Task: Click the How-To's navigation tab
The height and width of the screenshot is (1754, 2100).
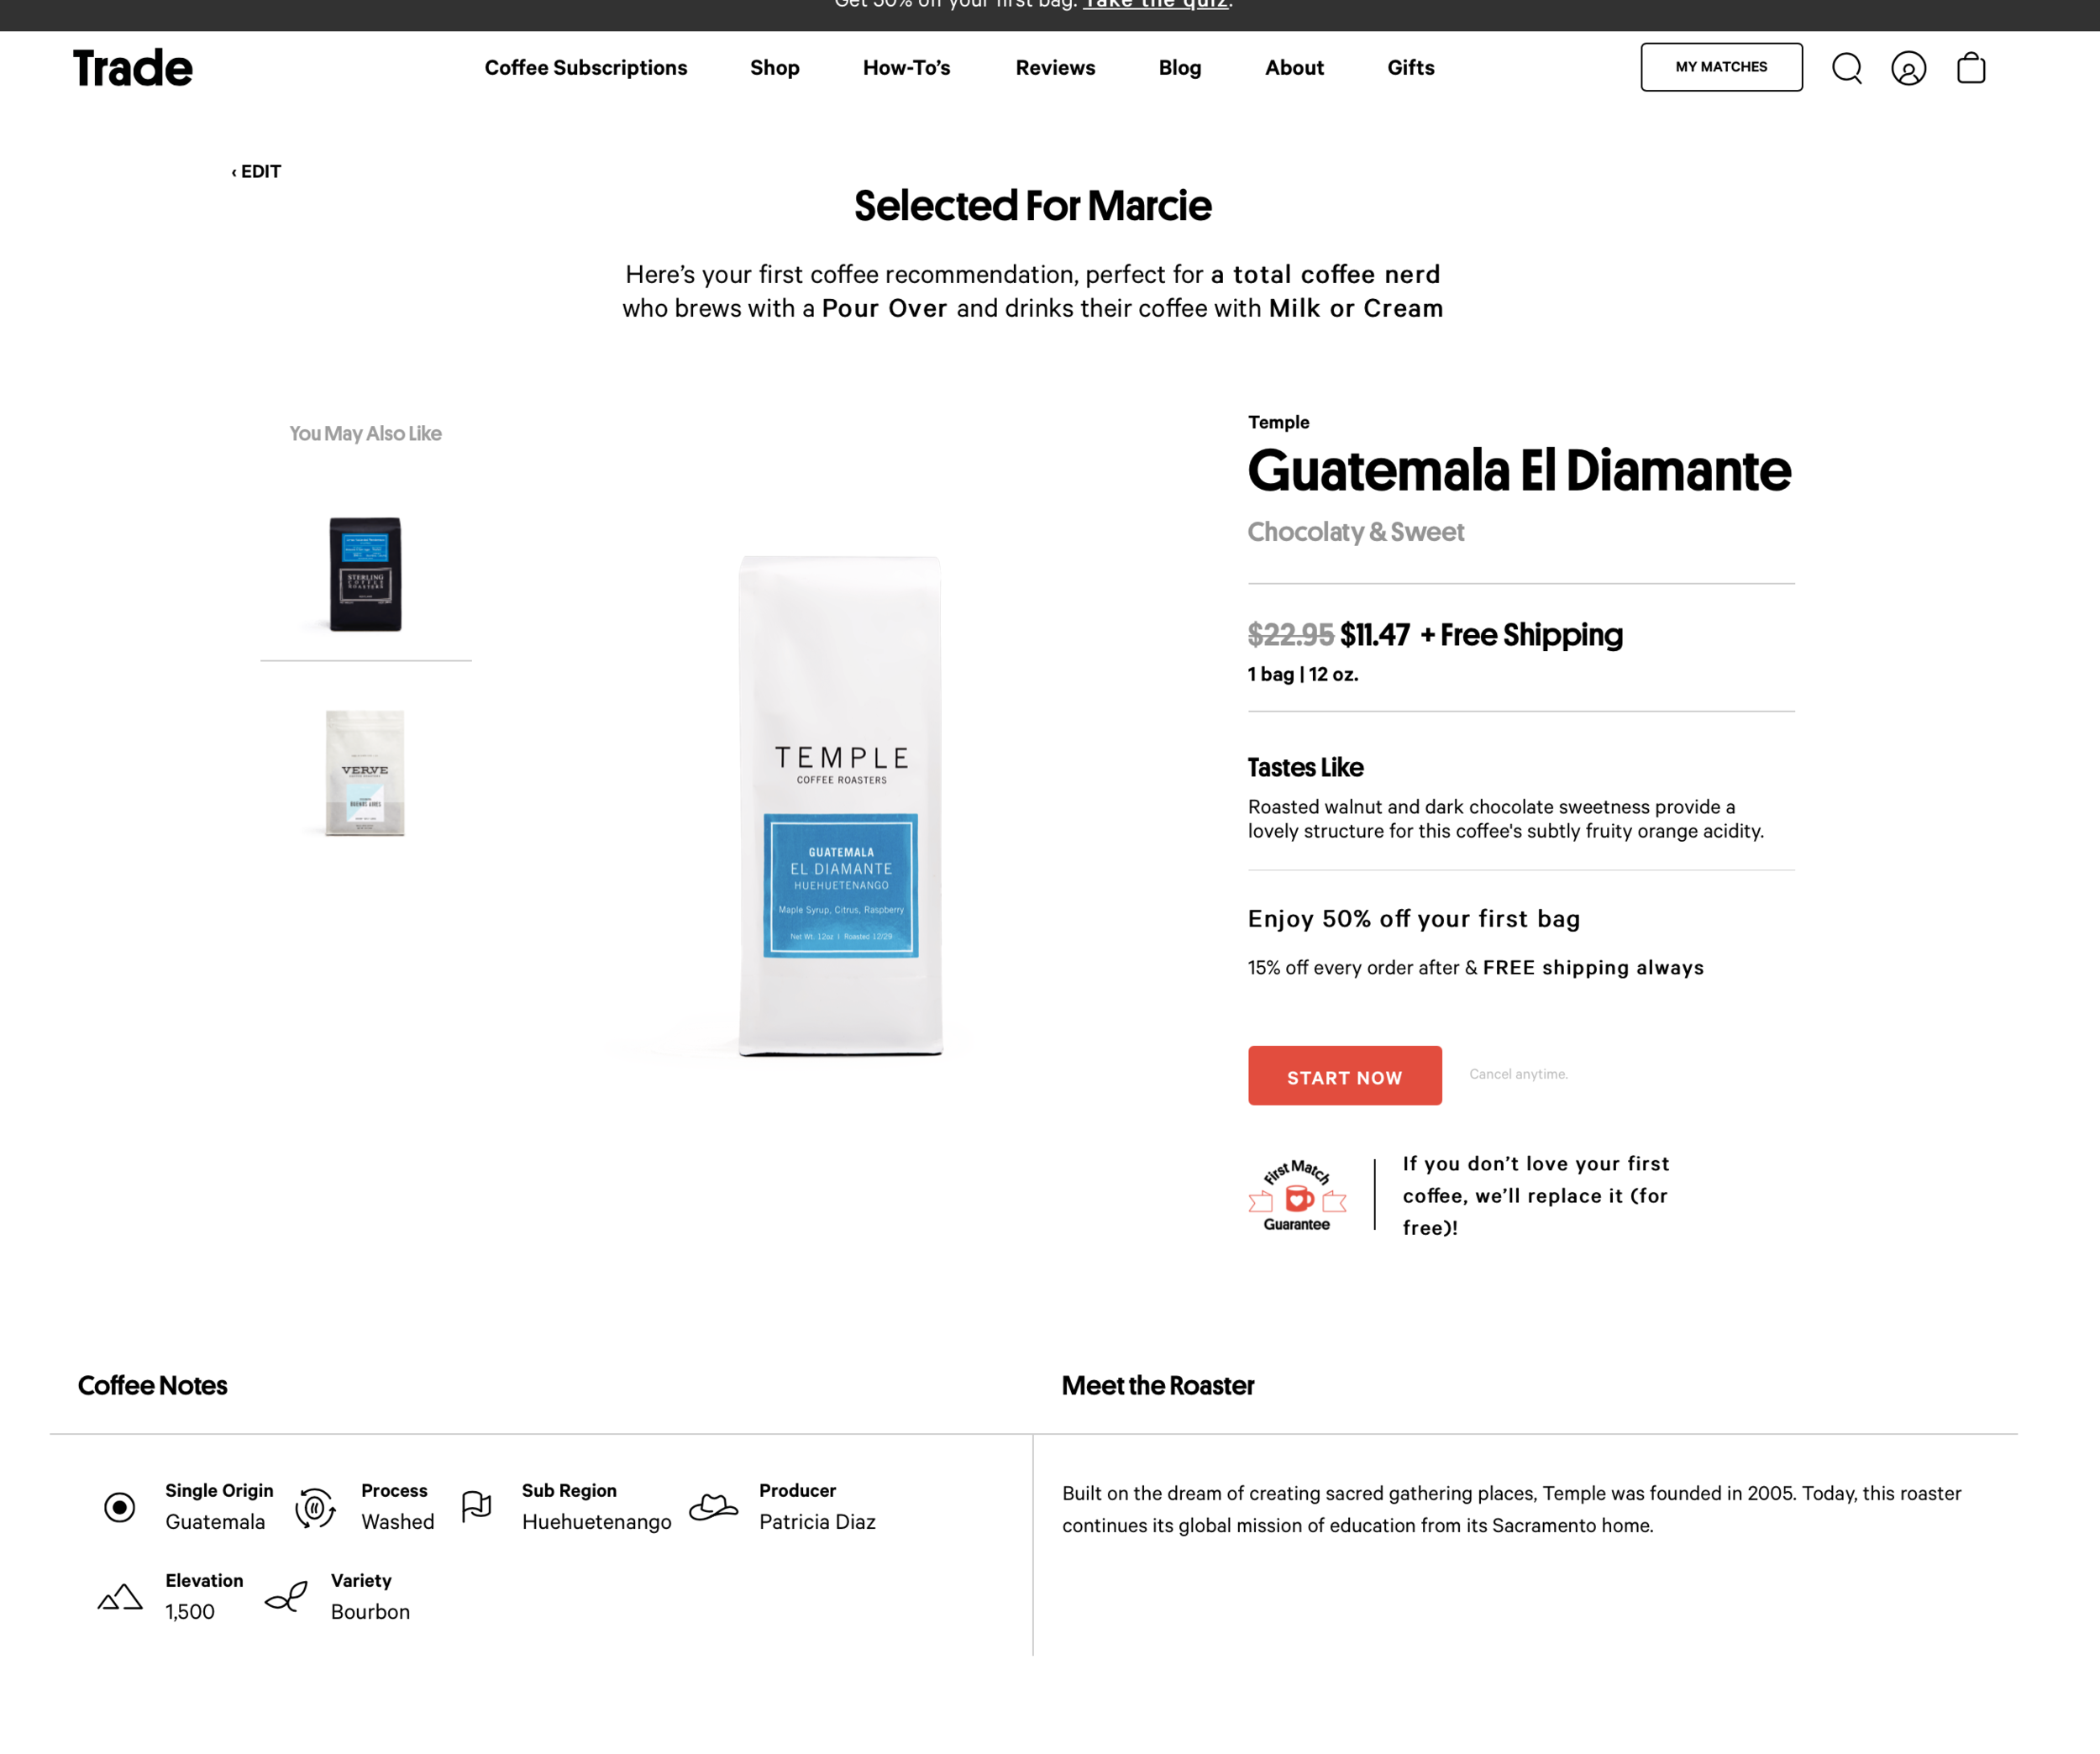Action: [x=907, y=66]
